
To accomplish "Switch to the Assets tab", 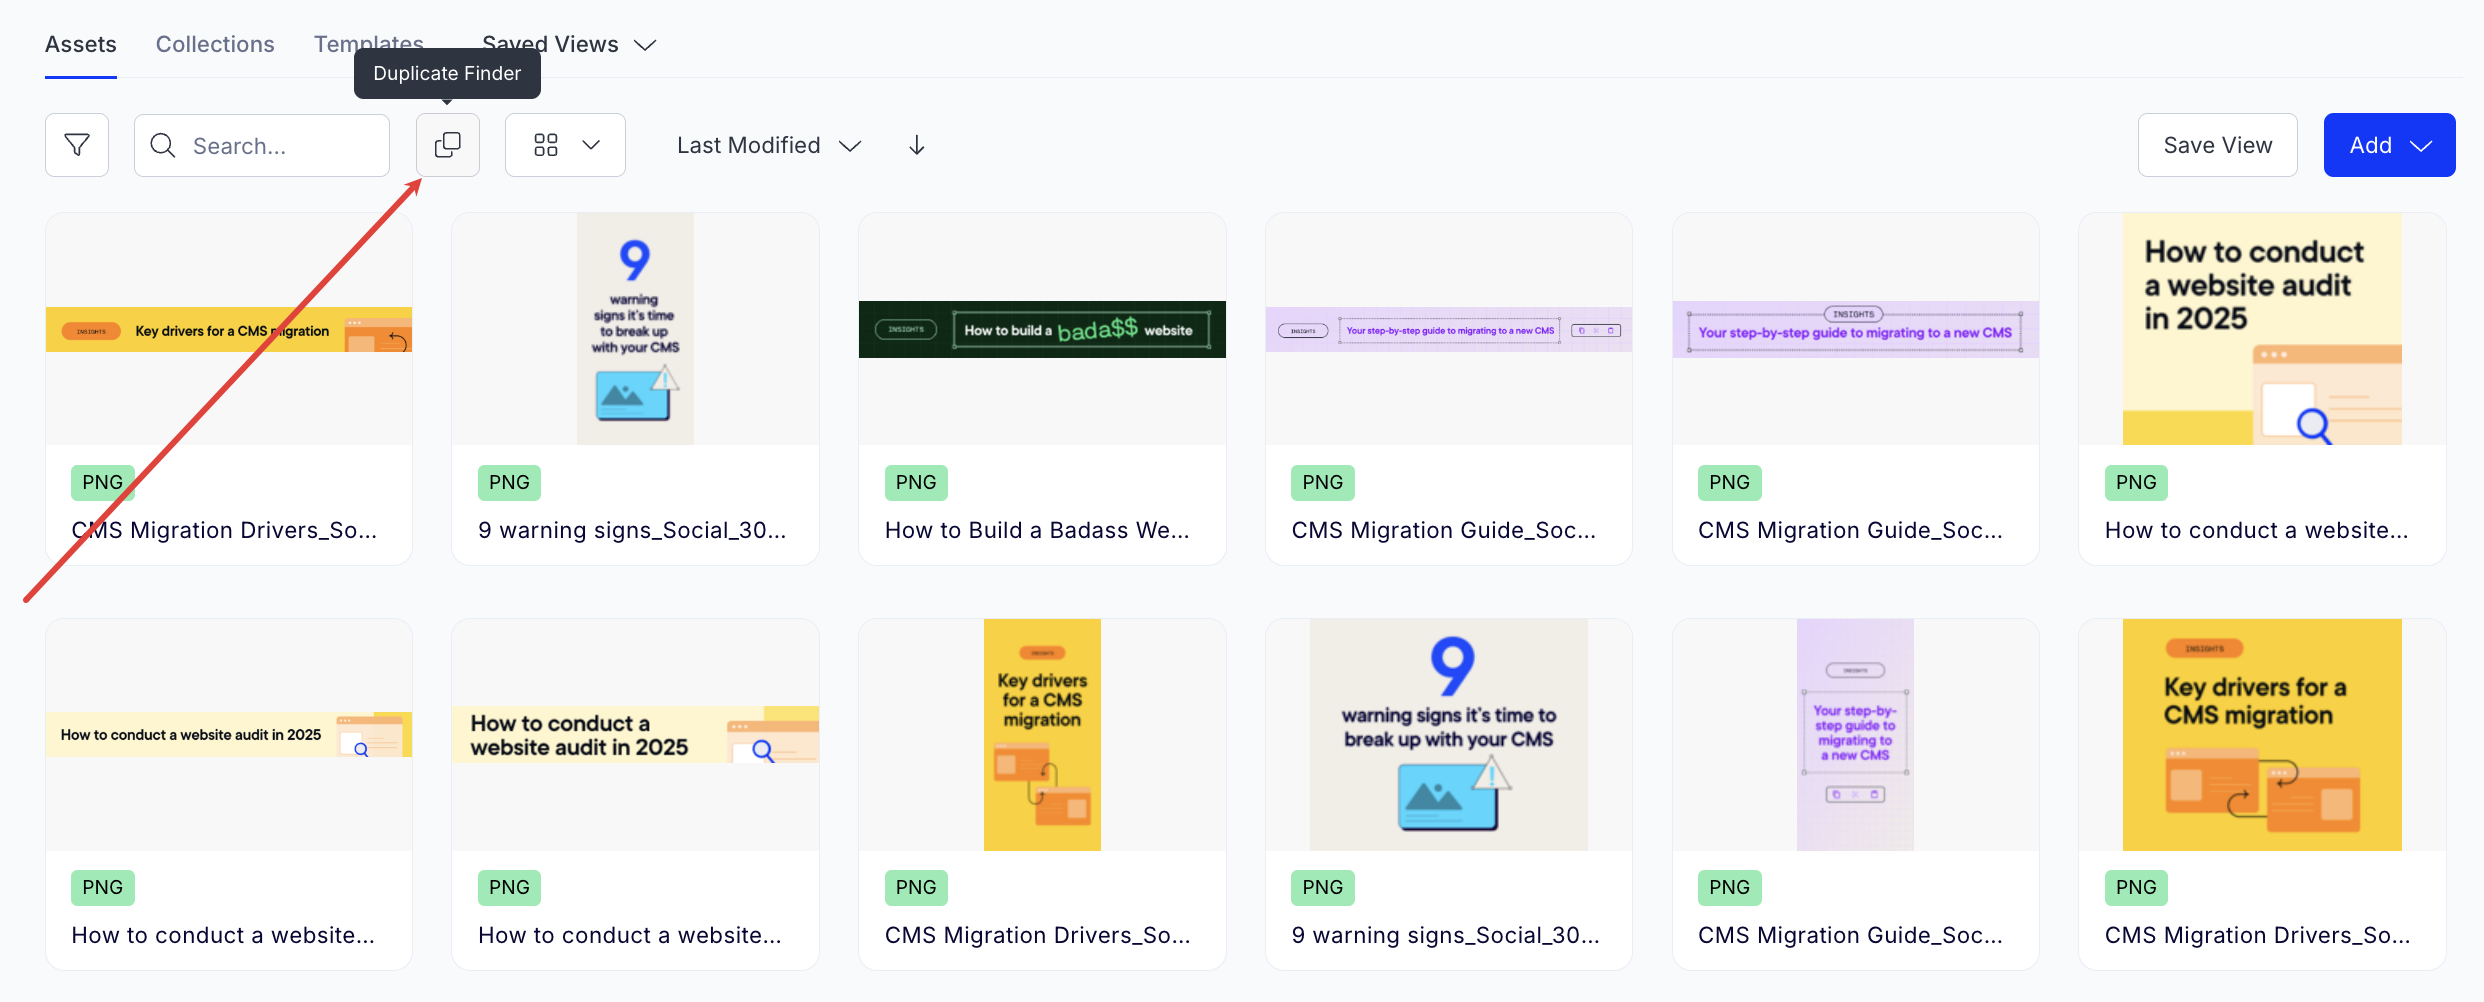I will click(x=81, y=44).
